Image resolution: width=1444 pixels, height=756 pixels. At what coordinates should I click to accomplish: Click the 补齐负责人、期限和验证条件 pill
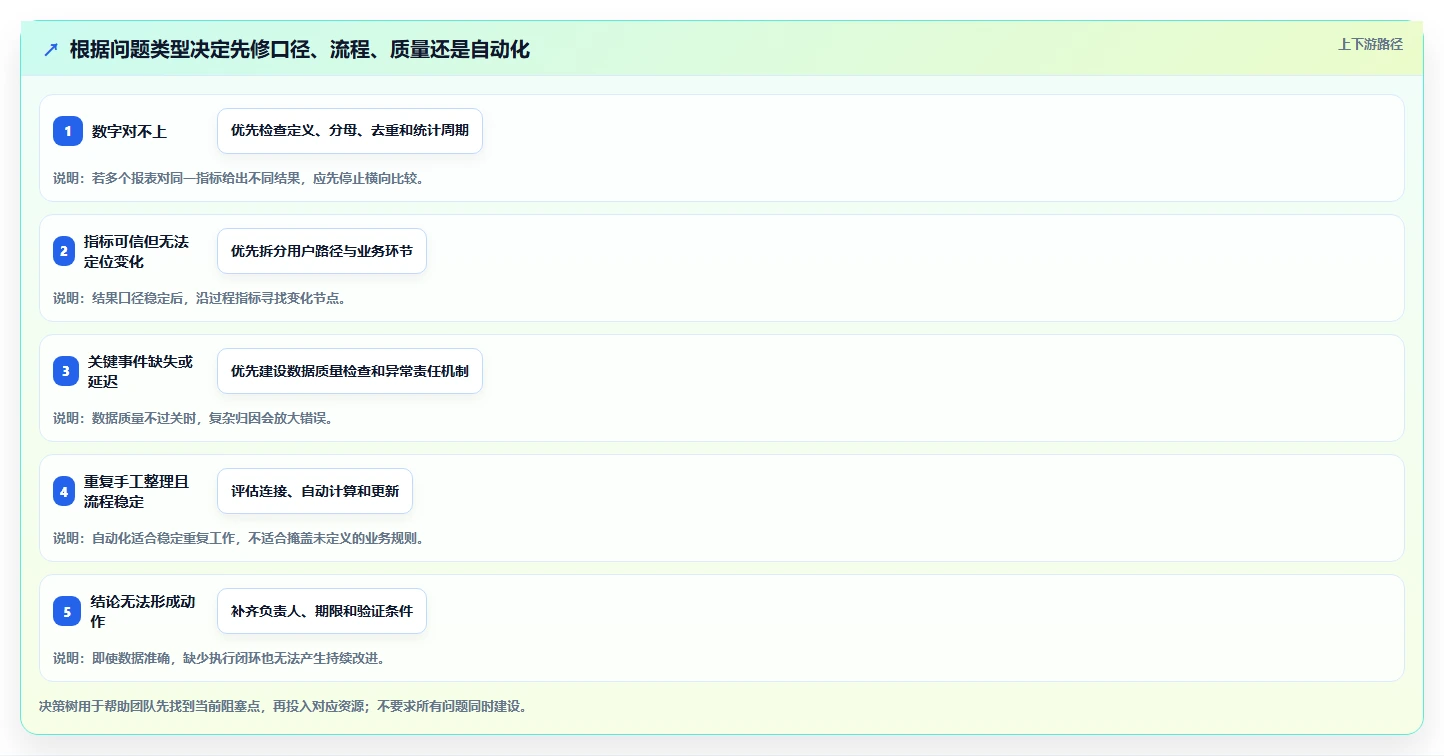click(322, 611)
